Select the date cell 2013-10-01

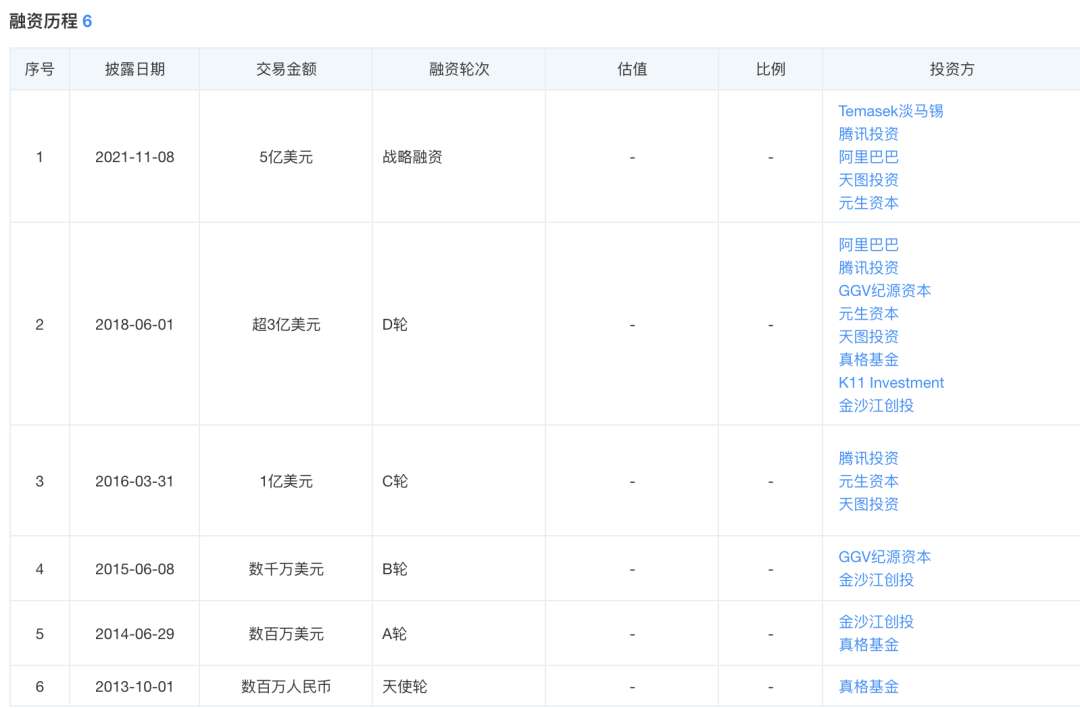tap(134, 687)
